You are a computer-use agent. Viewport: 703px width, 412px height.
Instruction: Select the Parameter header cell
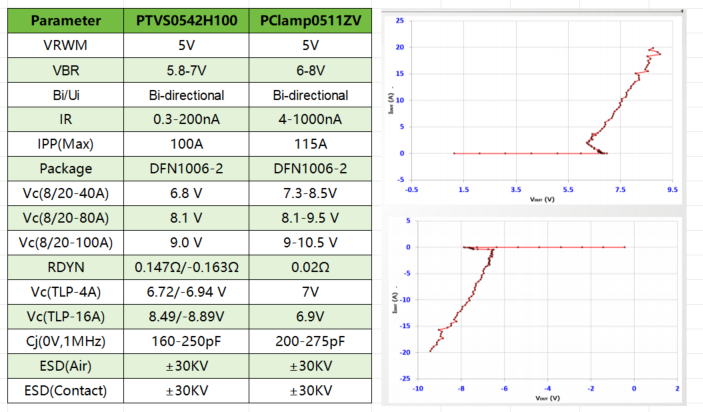click(x=64, y=21)
